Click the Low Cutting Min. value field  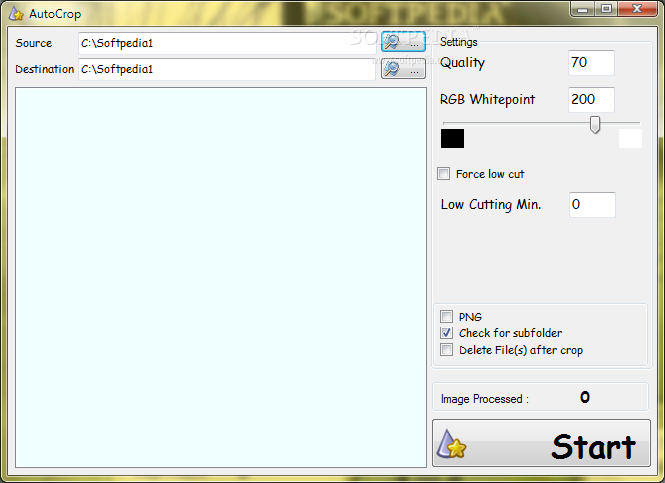pyautogui.click(x=592, y=205)
